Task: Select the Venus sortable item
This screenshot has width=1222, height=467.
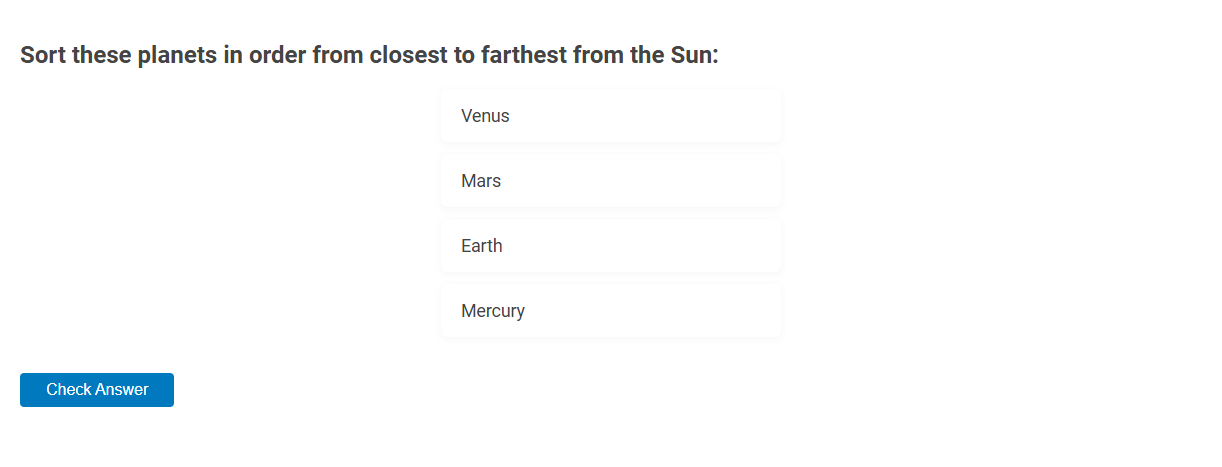Action: click(x=611, y=116)
